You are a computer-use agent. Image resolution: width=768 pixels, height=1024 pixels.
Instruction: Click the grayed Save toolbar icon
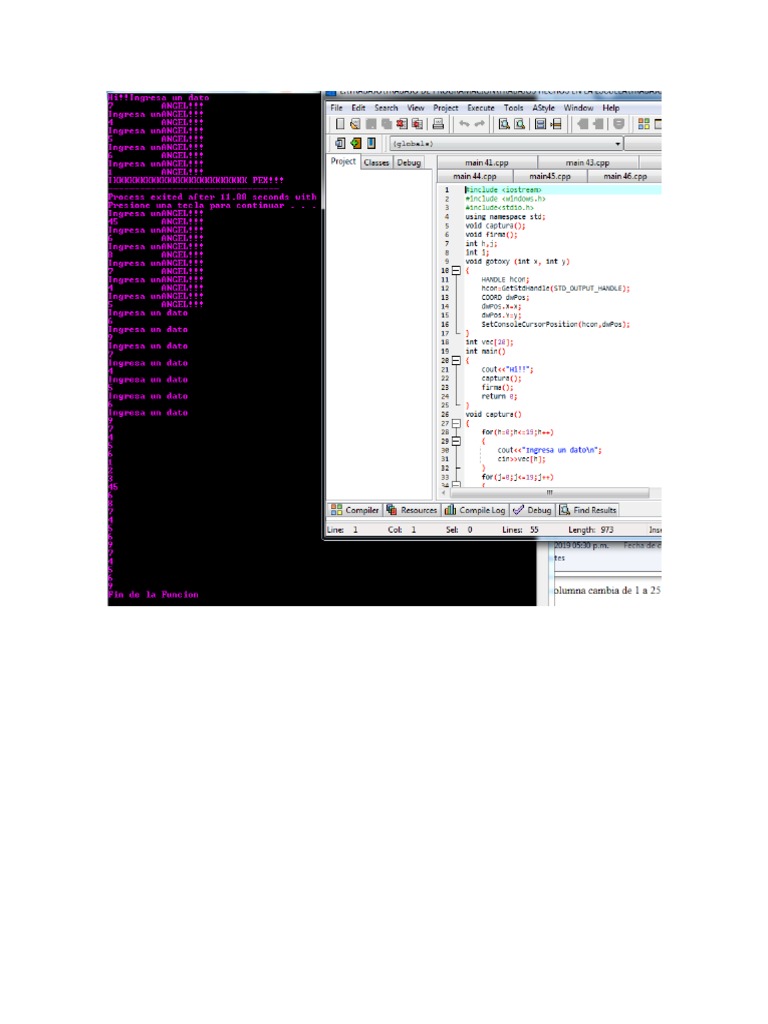[x=370, y=123]
